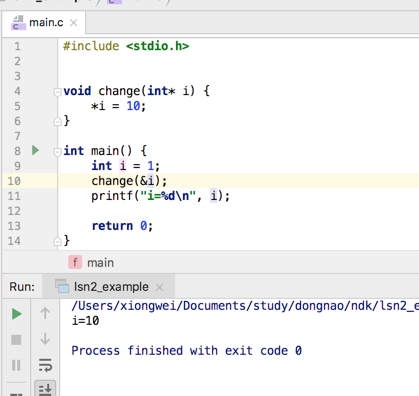Click the pause output button
Viewport: 419px width, 396px height.
point(16,365)
